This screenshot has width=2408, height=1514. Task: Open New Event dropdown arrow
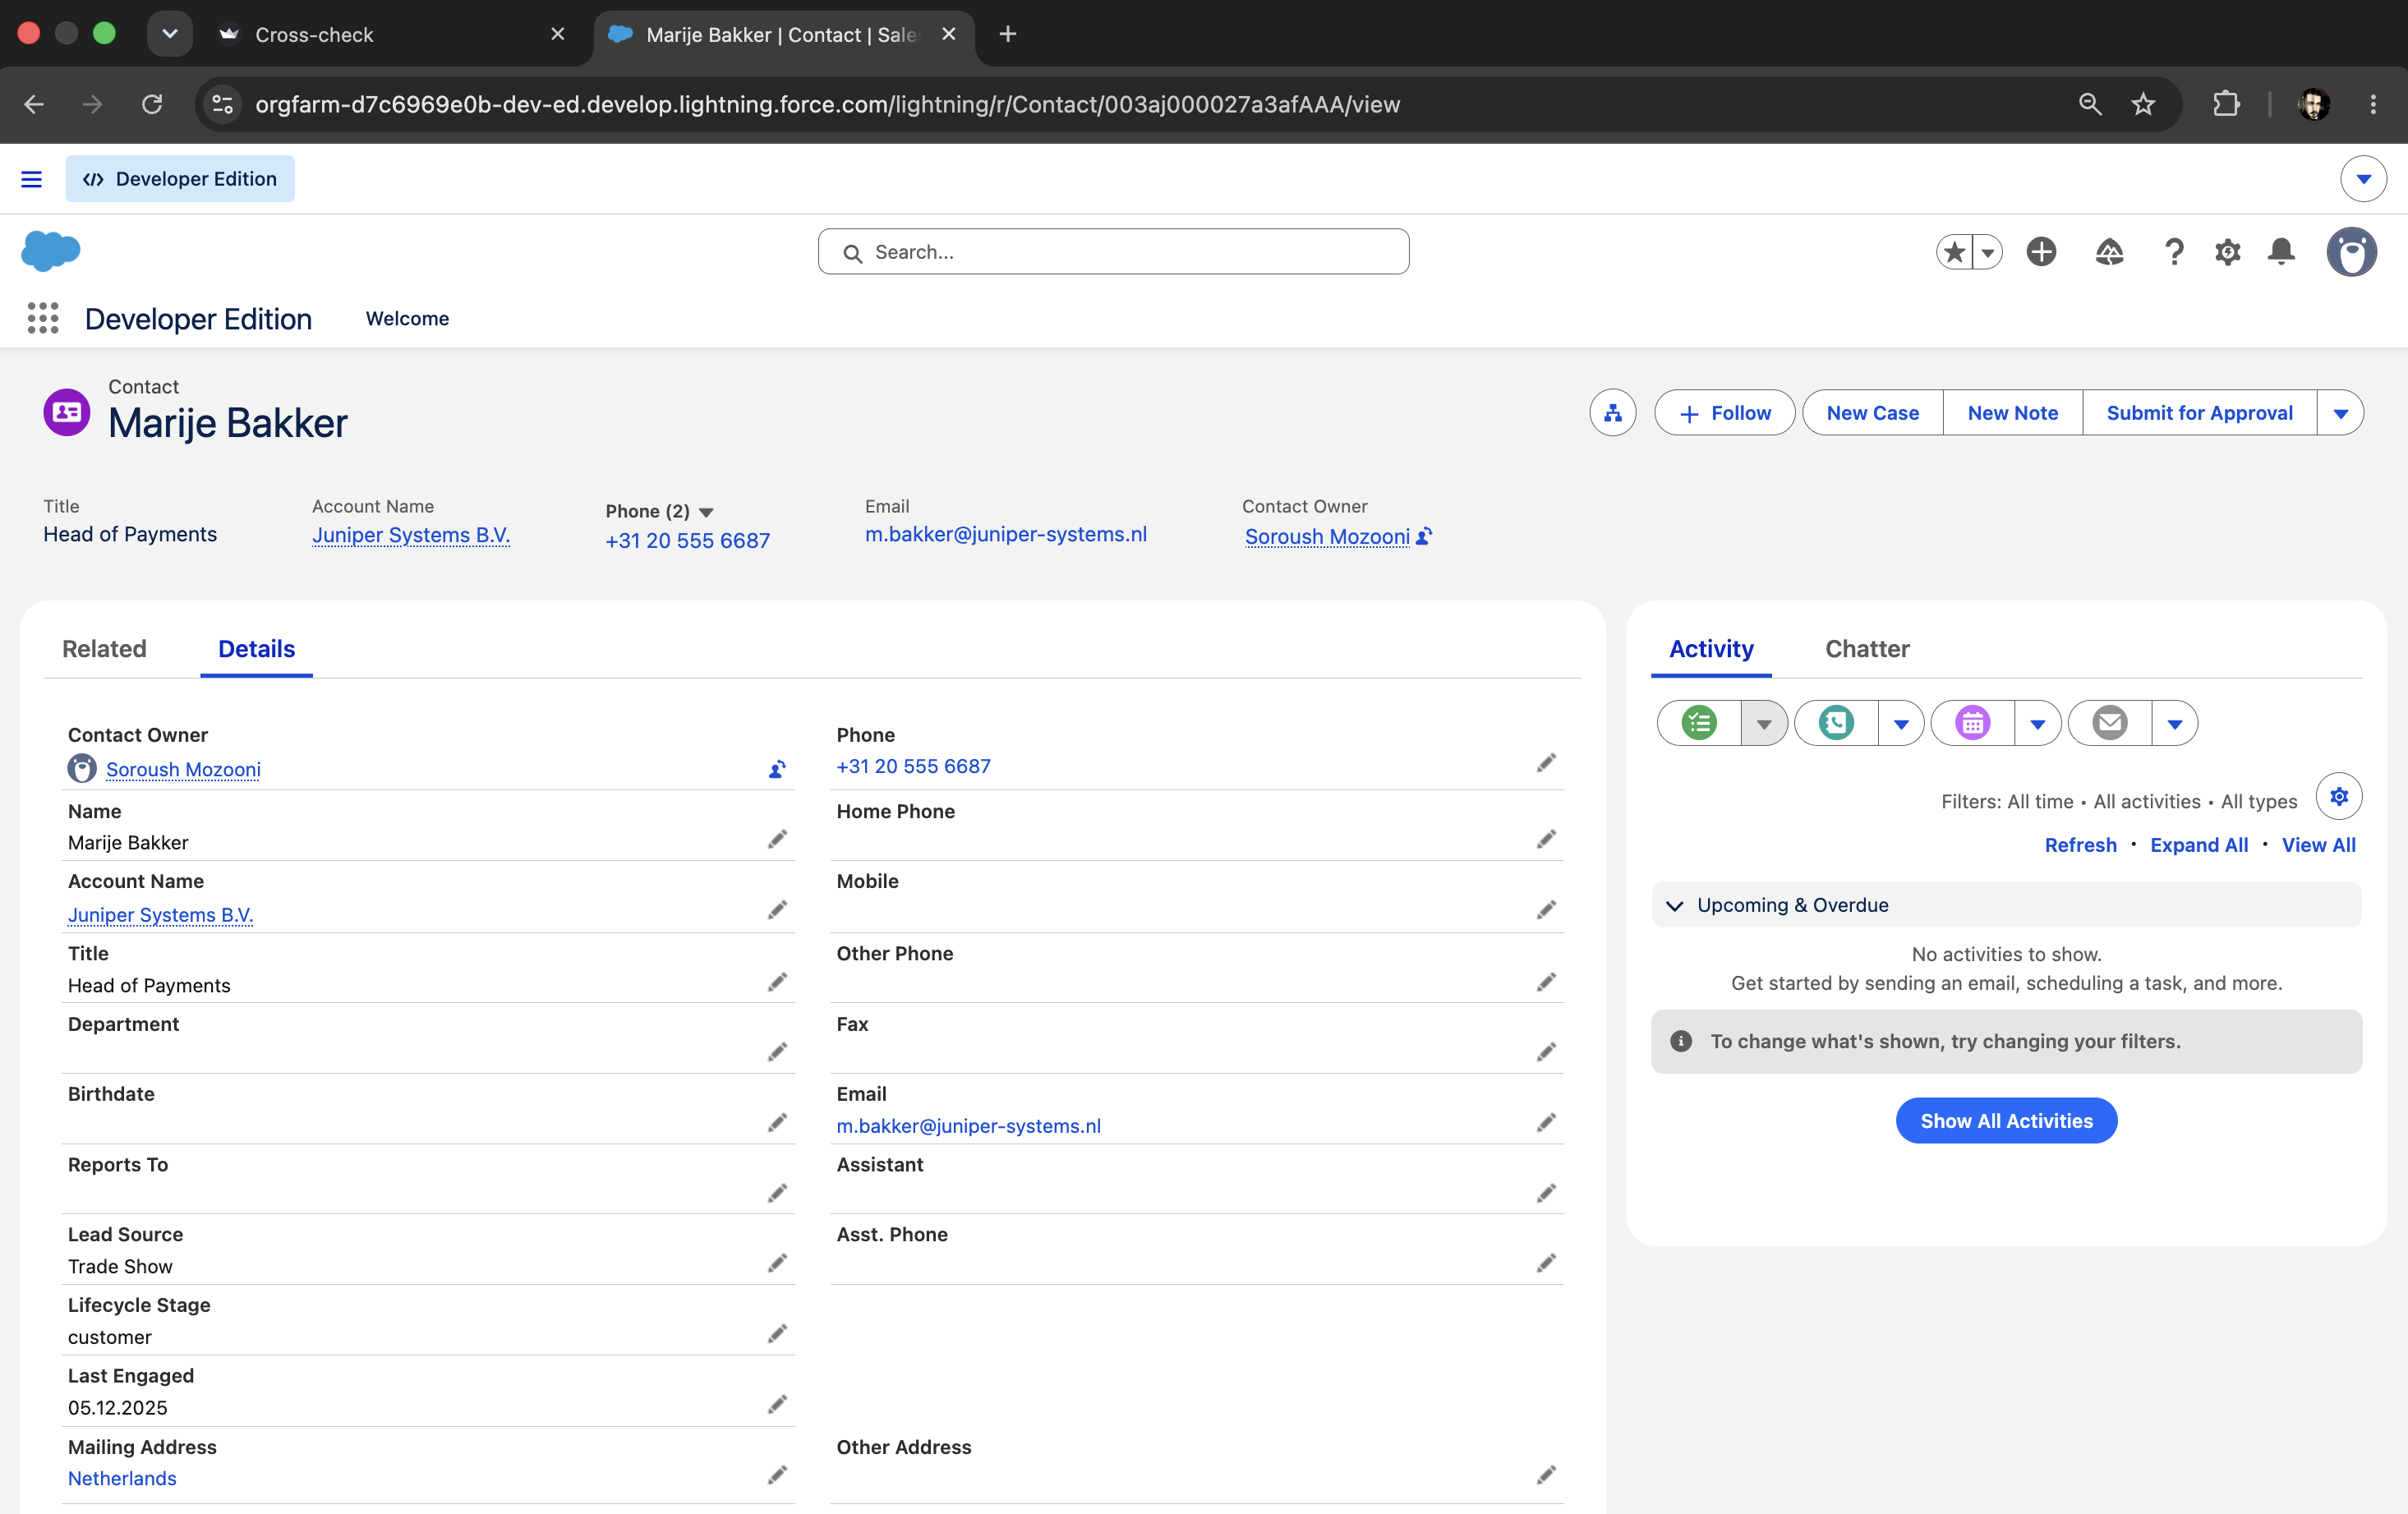click(2037, 723)
